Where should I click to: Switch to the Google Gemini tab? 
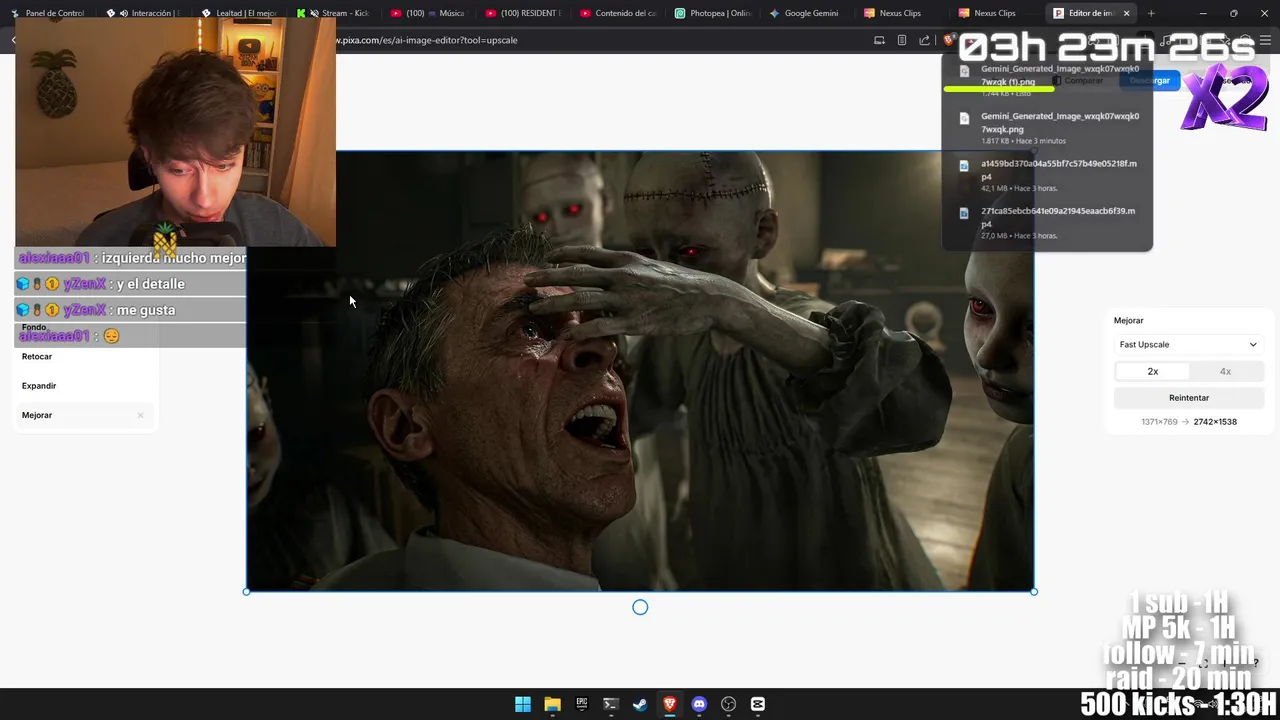pos(807,13)
